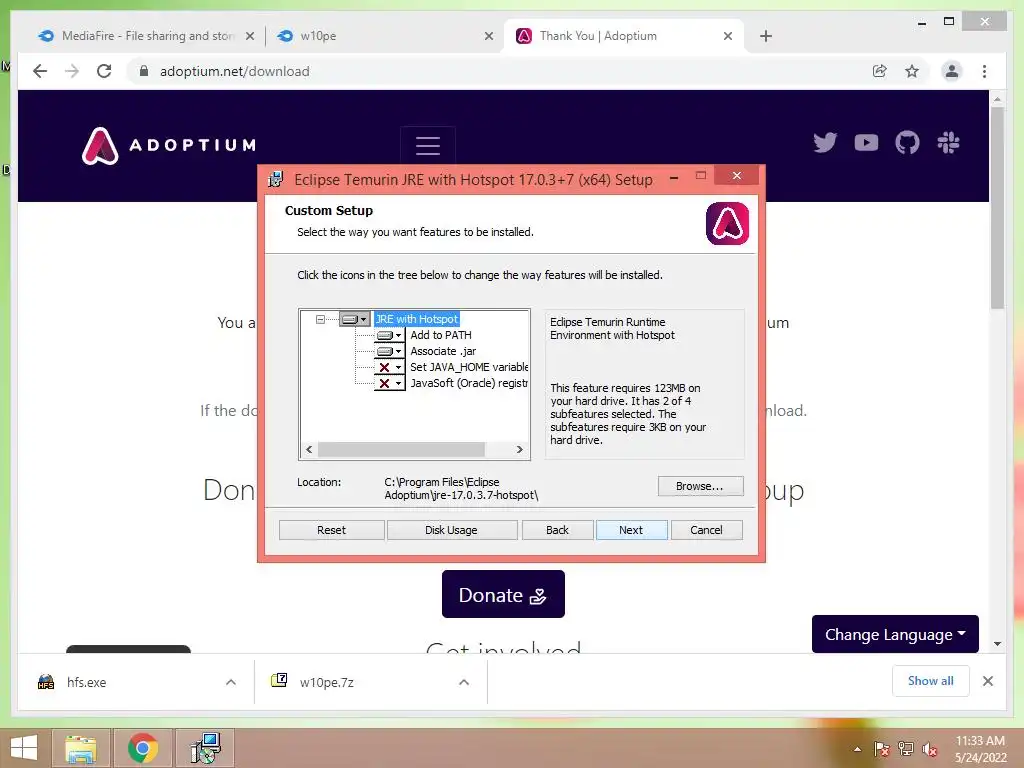Collapse the JRE with Hotspot tree node
The width and height of the screenshot is (1024, 768).
[x=320, y=319]
